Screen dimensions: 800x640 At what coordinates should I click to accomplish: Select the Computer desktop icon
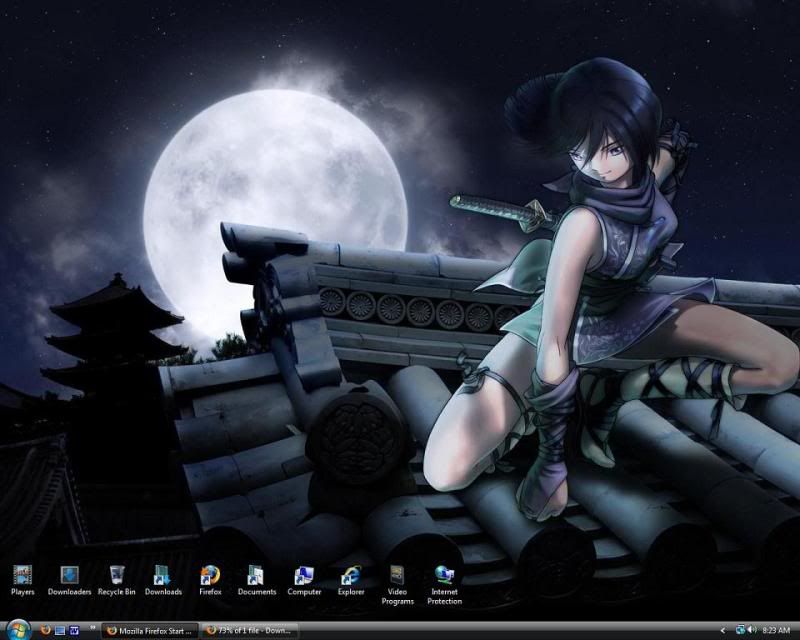point(304,577)
